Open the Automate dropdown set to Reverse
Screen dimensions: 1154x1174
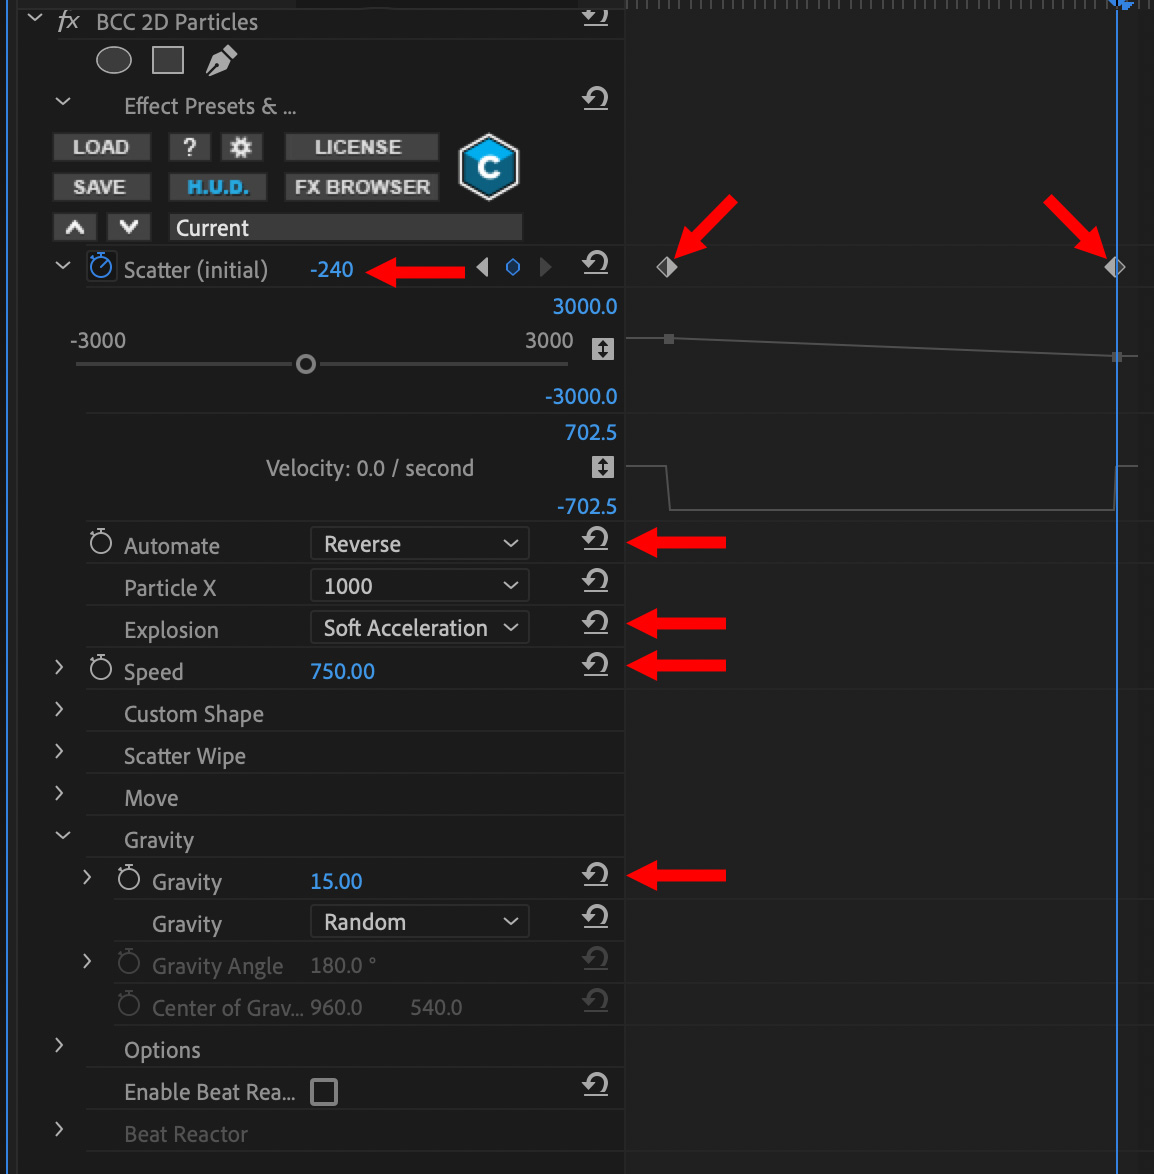click(x=420, y=544)
